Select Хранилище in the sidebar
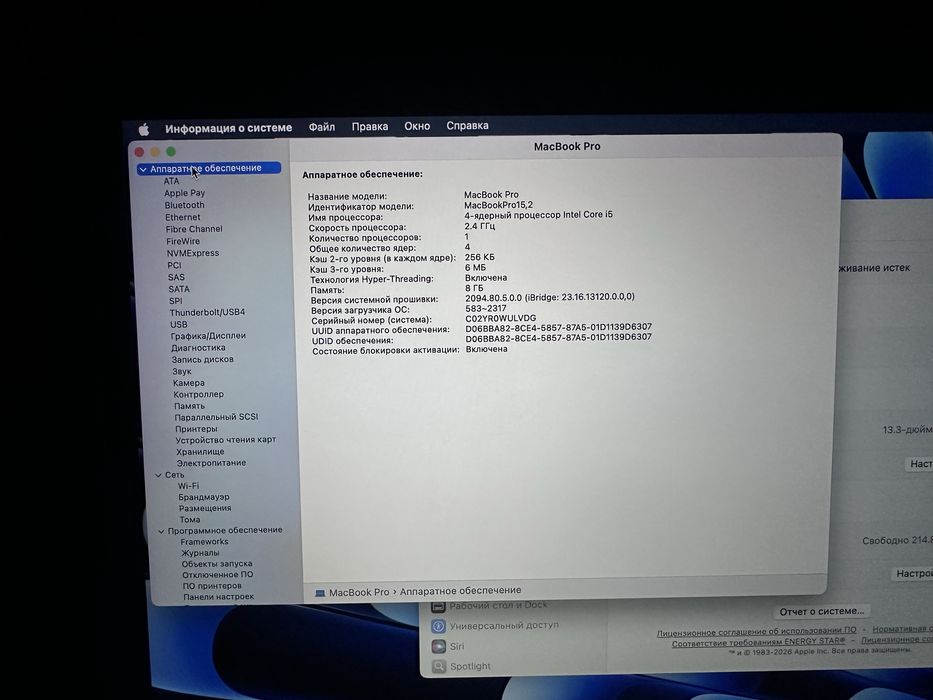This screenshot has width=933, height=700. click(201, 452)
